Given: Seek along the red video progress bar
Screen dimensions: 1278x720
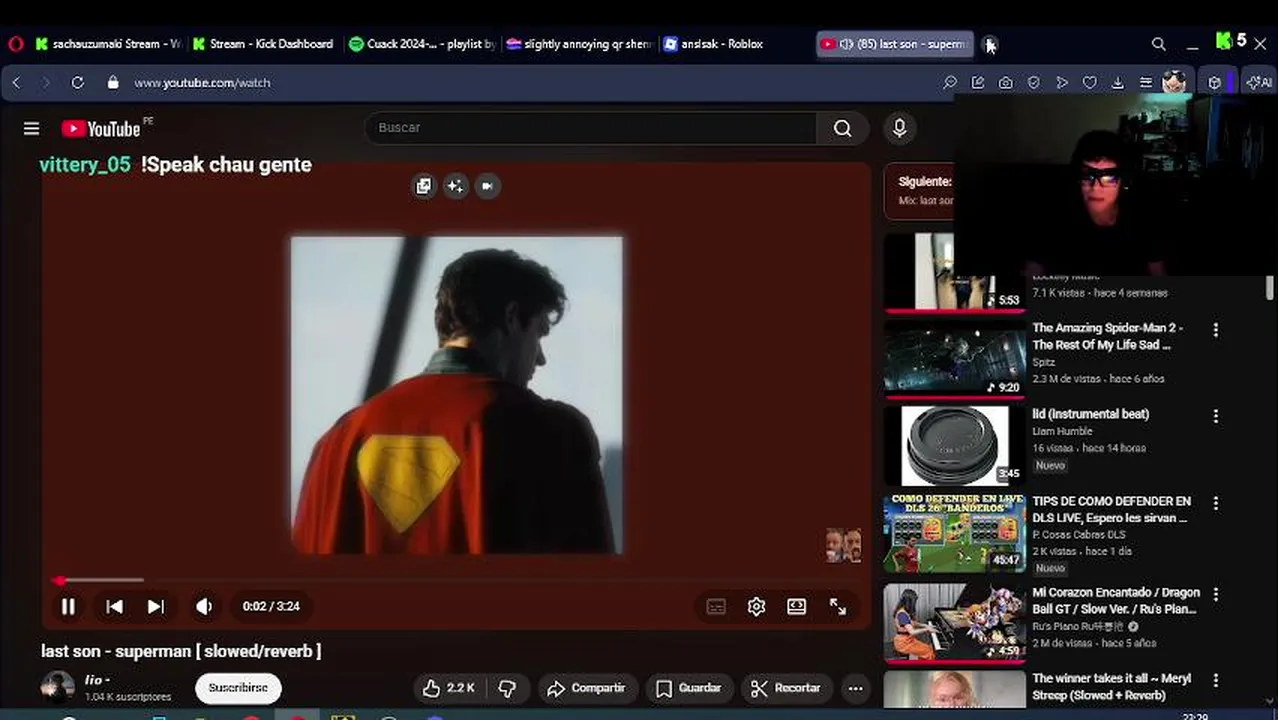Looking at the screenshot, I should [x=456, y=580].
